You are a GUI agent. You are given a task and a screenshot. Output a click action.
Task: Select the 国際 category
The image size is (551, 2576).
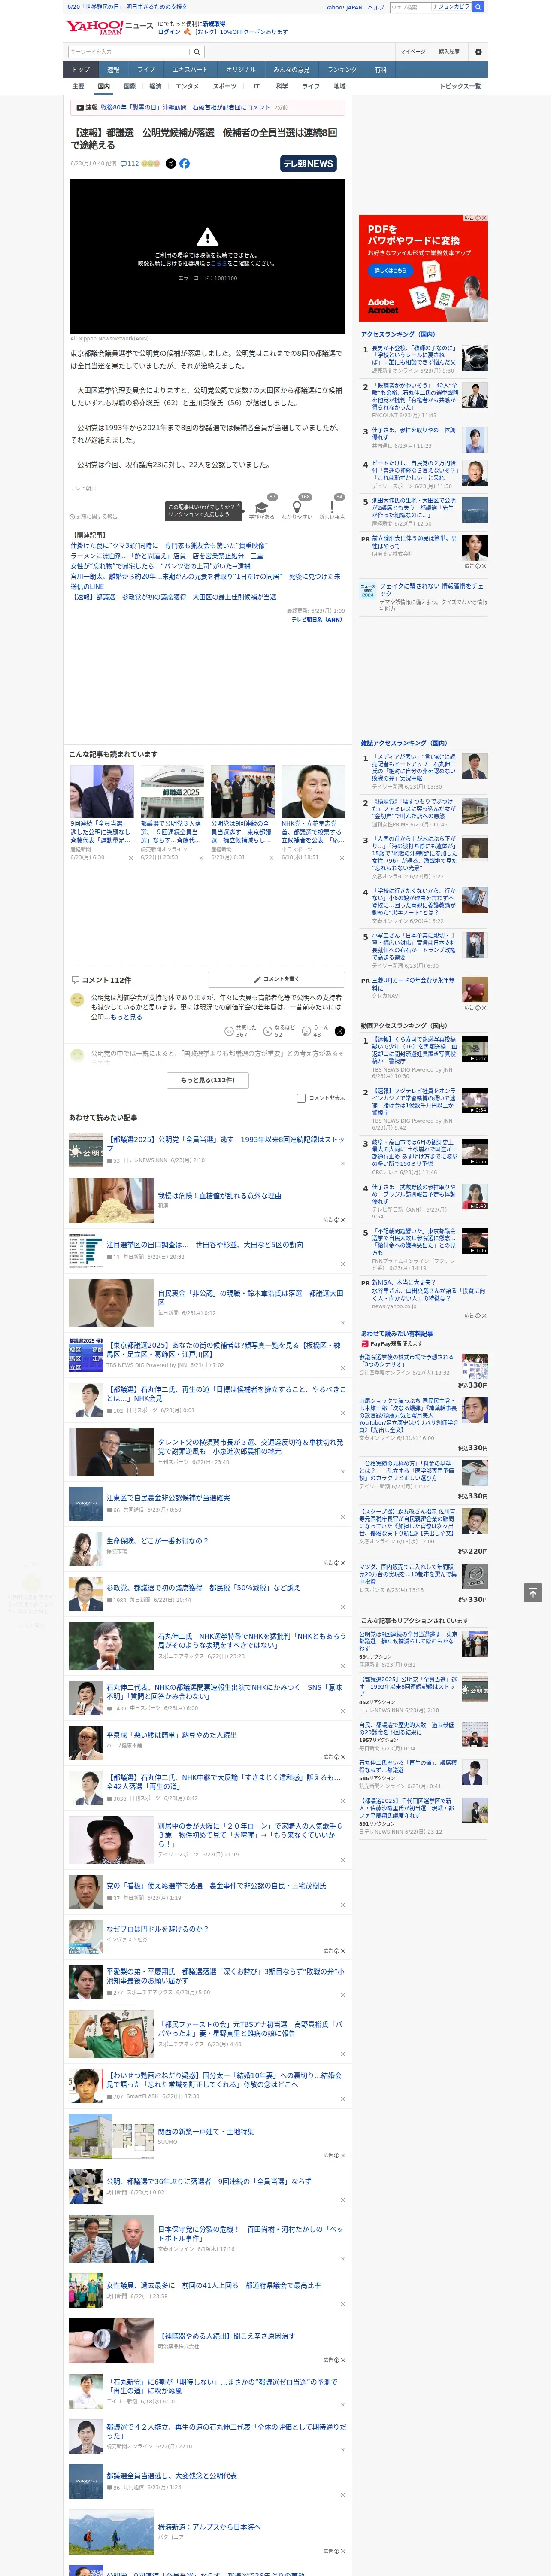tap(129, 86)
